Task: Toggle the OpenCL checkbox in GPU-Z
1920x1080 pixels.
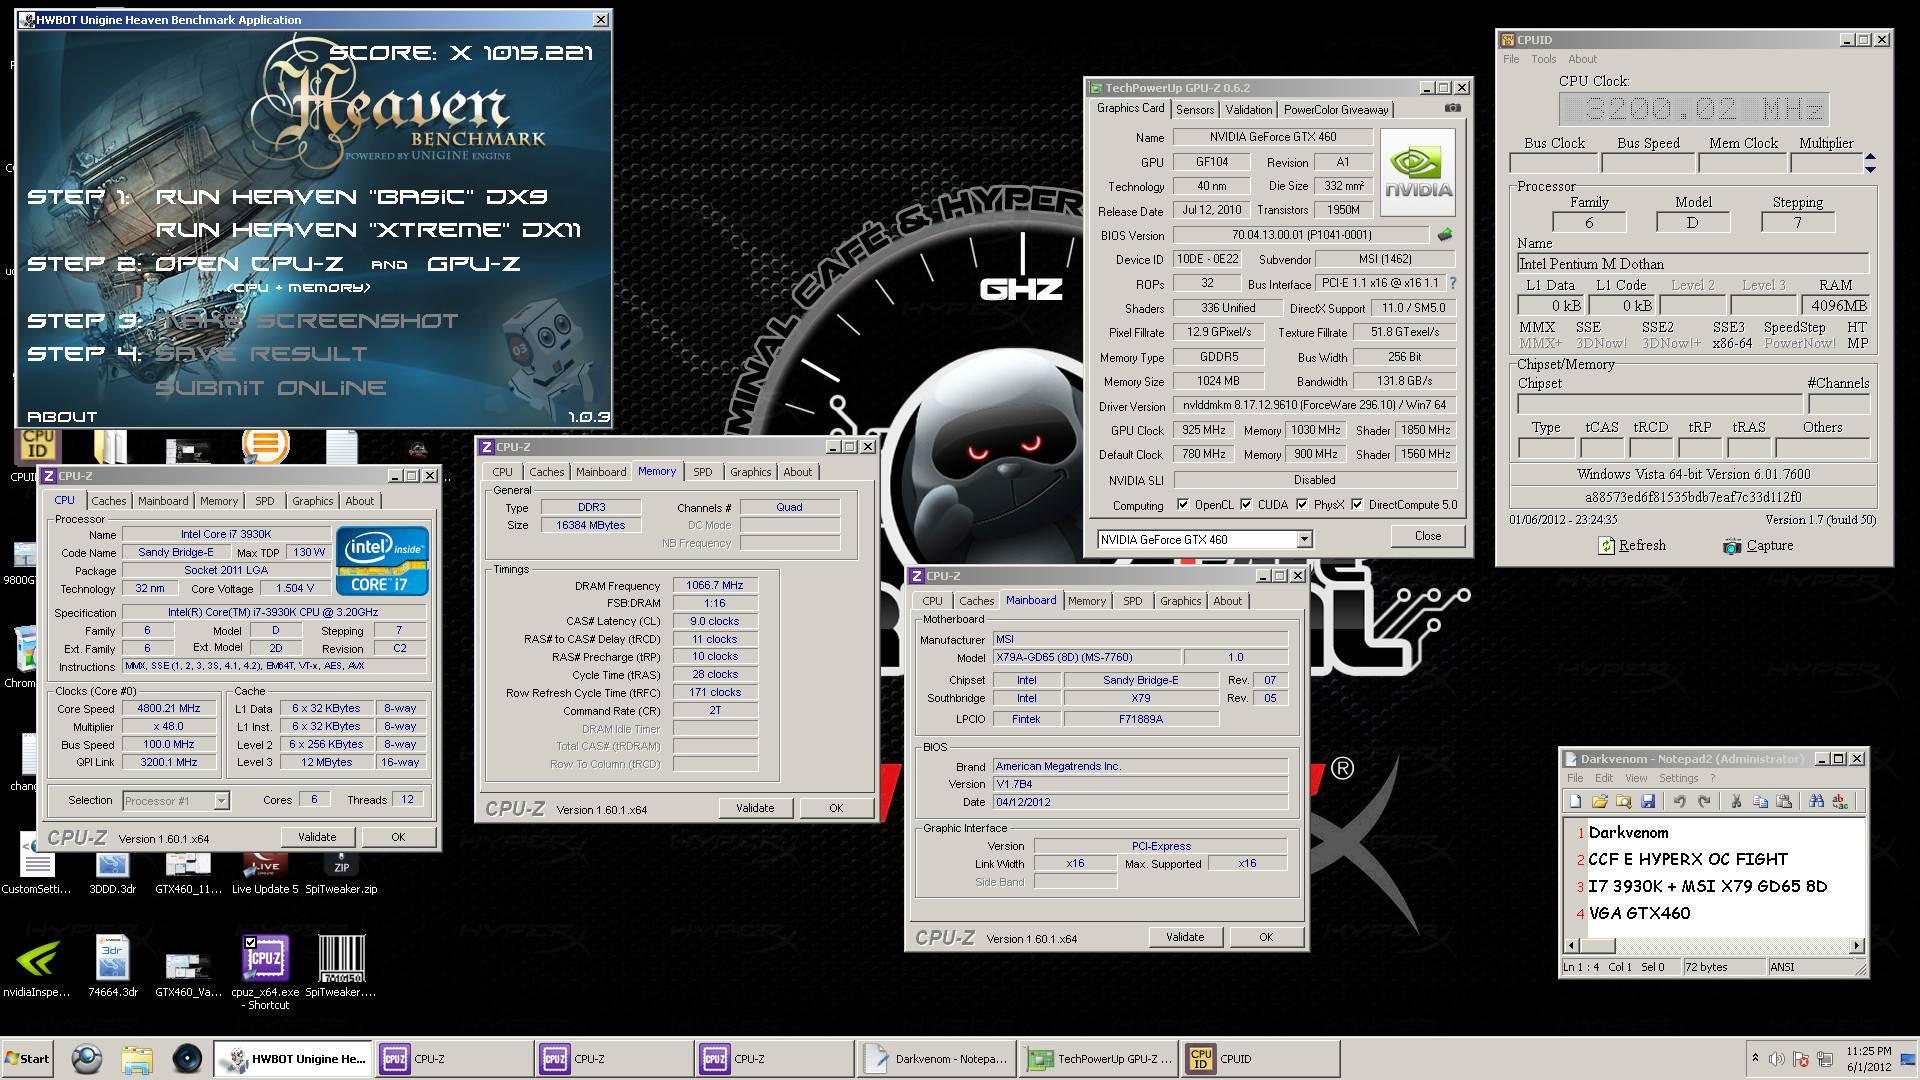Action: [x=1183, y=504]
